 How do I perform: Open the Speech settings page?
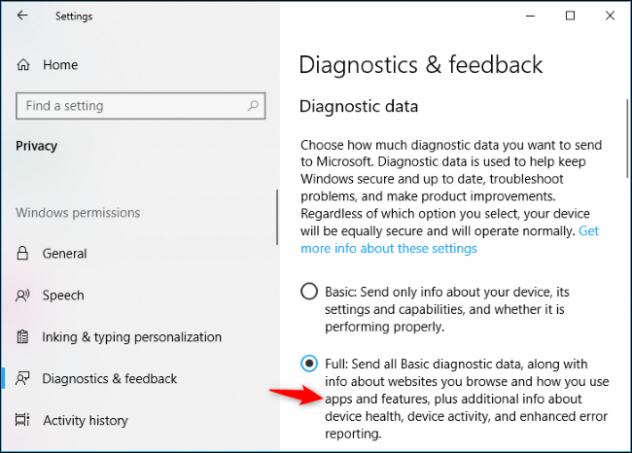(x=63, y=296)
